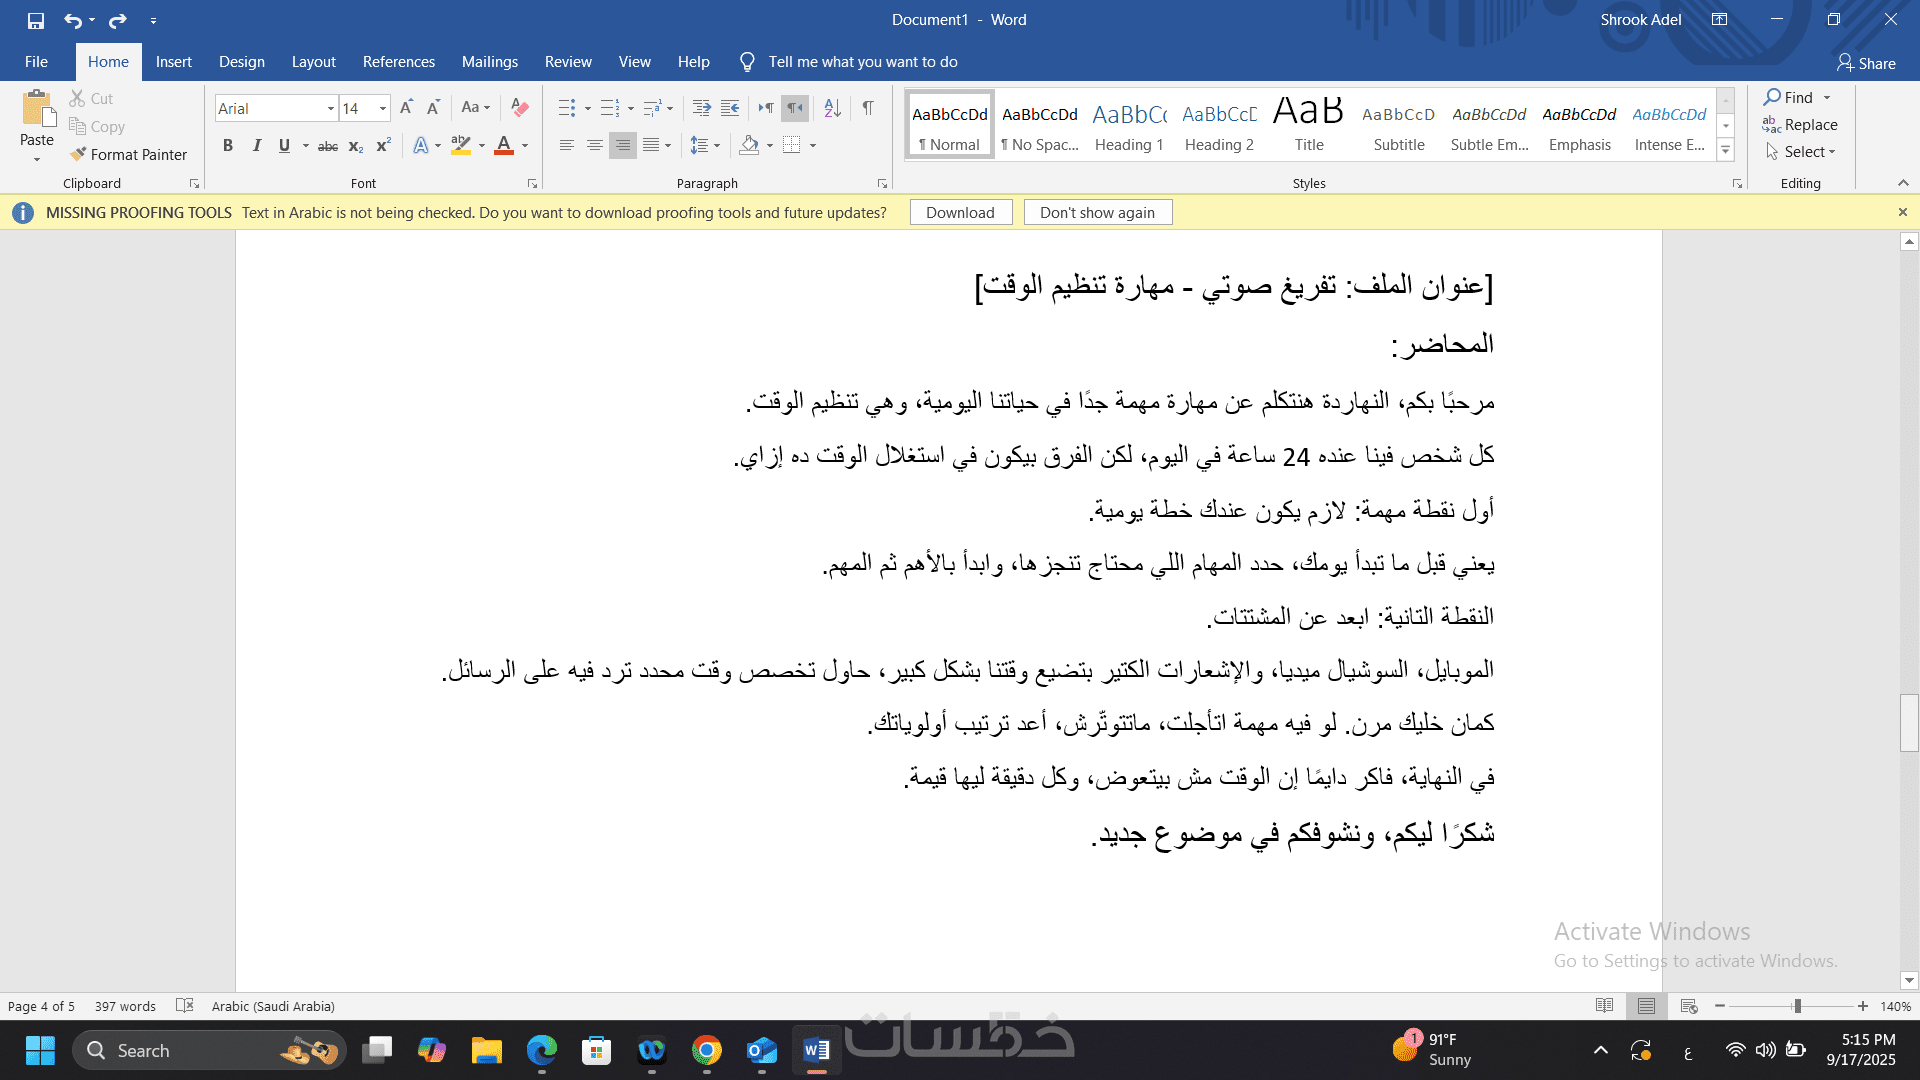Click the Tell me what you want to do field
Viewport: 1920px width, 1080px height.
(x=862, y=62)
